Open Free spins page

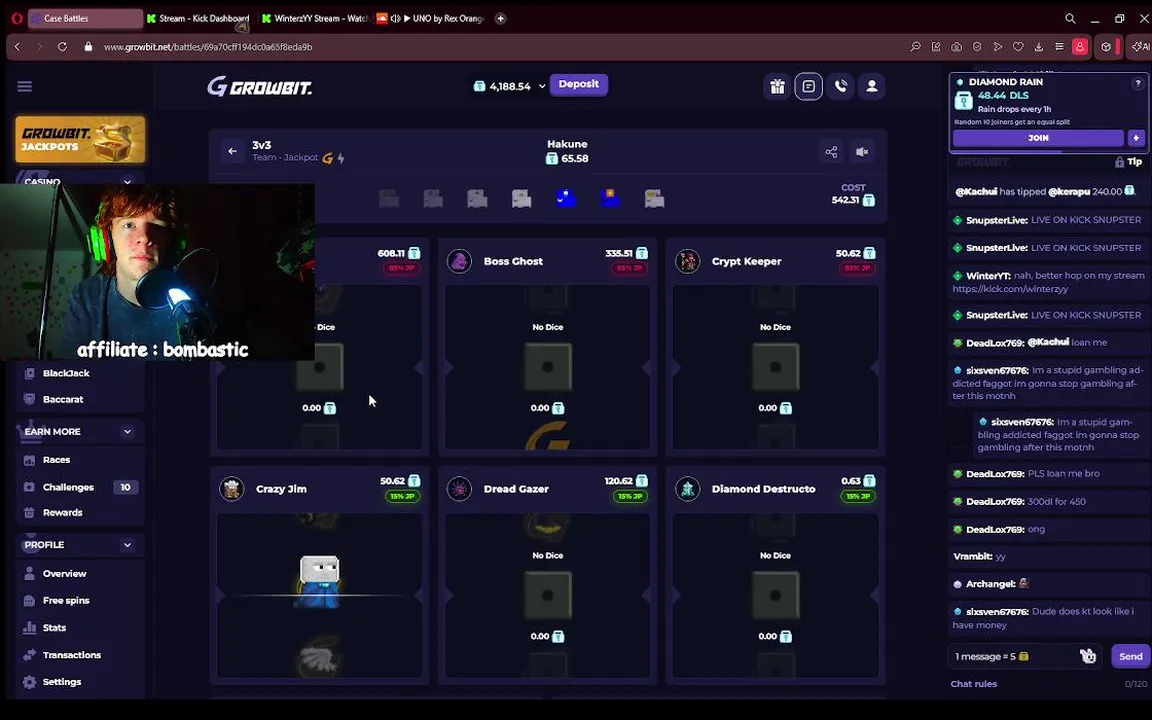click(66, 601)
